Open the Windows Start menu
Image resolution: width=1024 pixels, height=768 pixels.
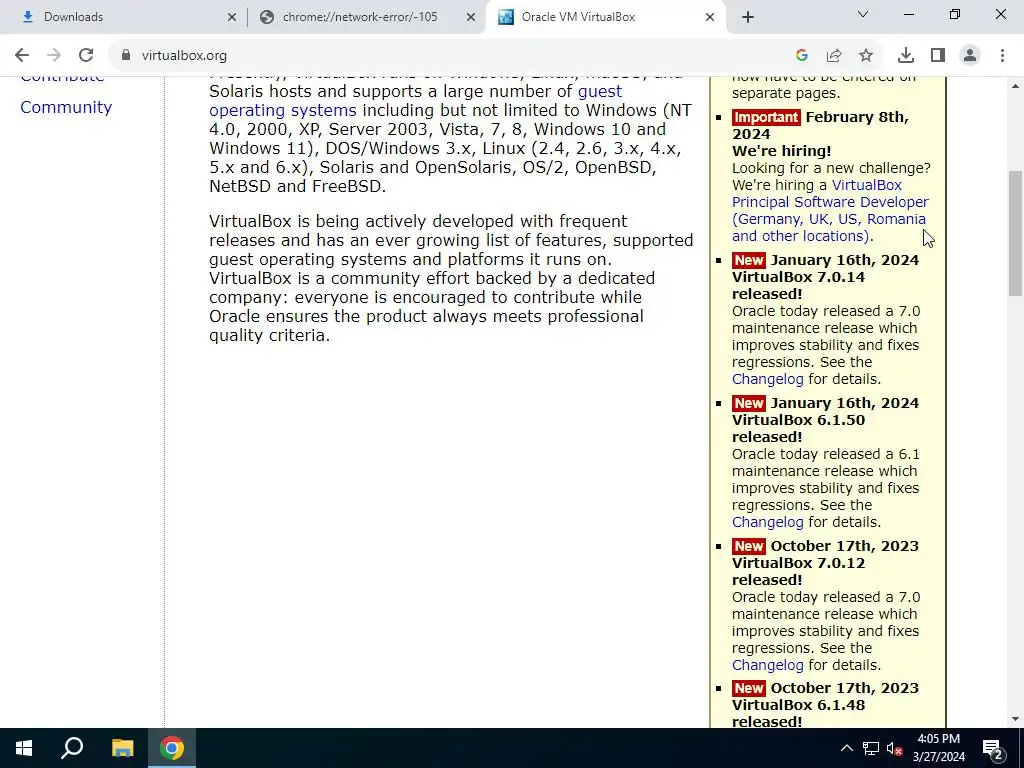click(x=24, y=748)
